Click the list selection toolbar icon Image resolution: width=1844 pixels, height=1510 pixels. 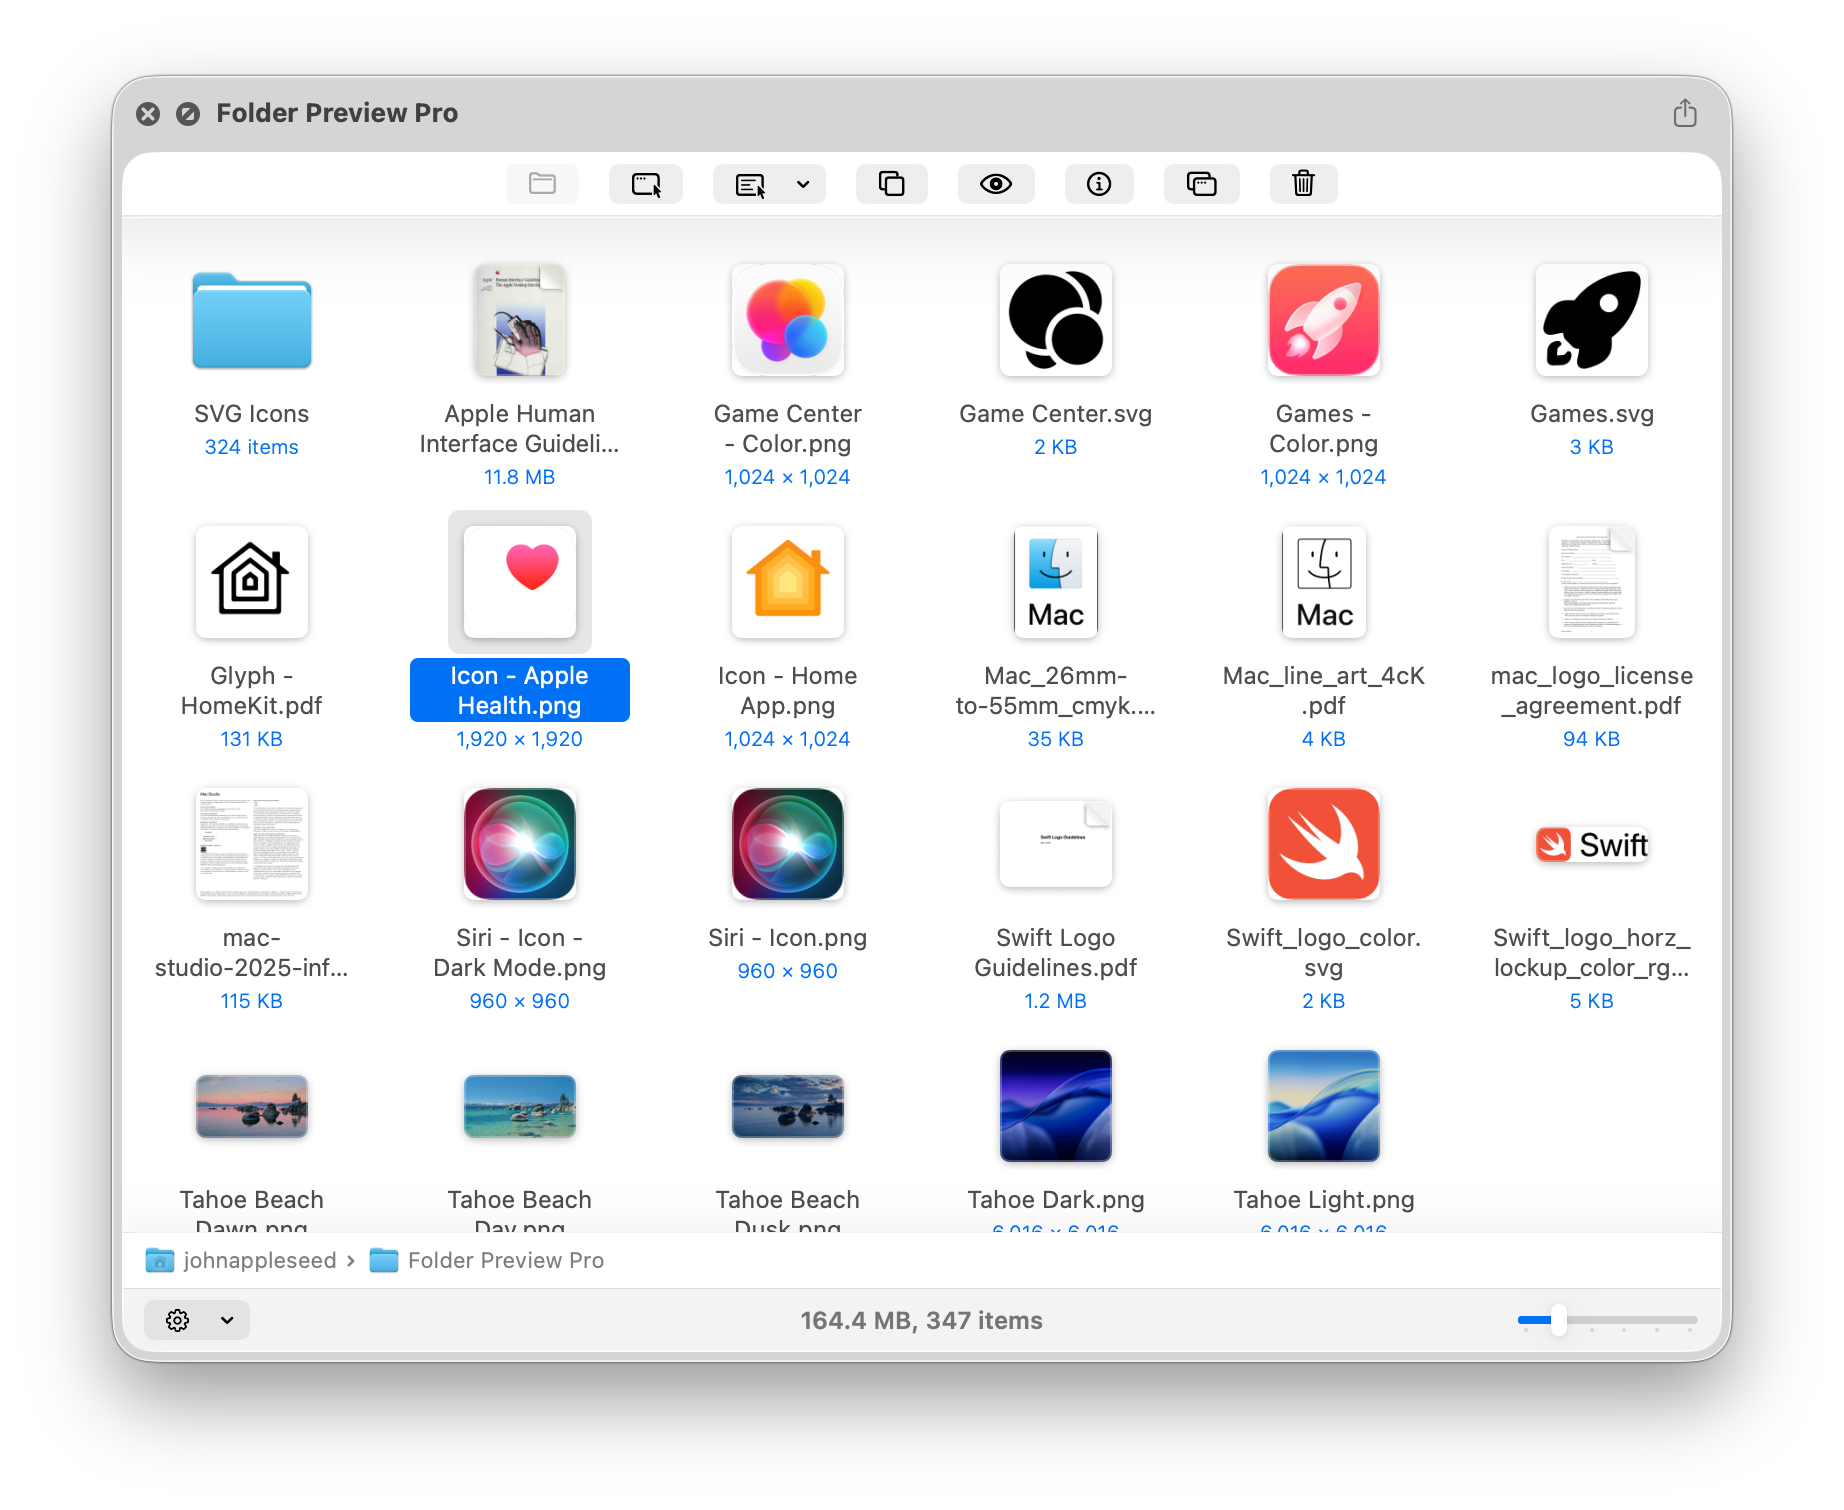(750, 184)
